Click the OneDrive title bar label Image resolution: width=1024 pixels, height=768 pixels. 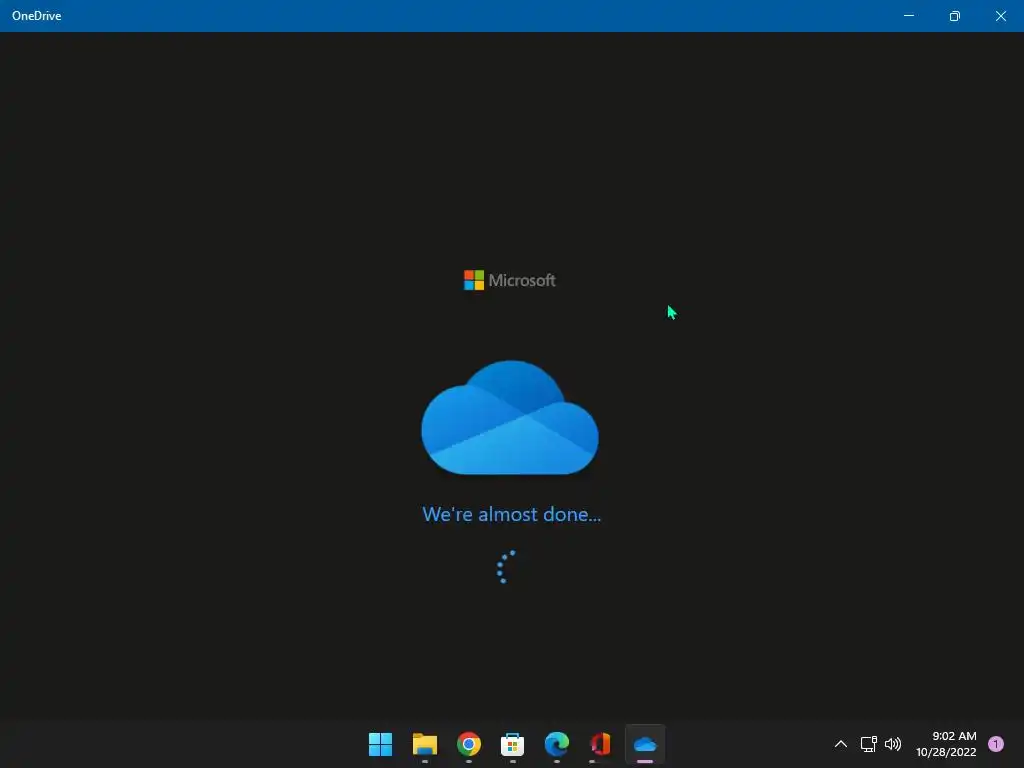[x=37, y=16]
